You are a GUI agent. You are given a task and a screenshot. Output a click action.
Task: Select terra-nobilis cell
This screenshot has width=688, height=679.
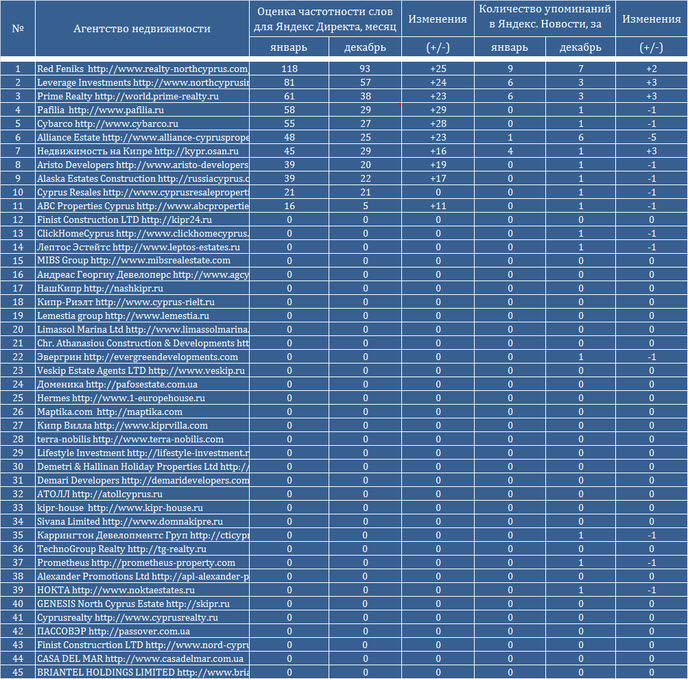142,439
